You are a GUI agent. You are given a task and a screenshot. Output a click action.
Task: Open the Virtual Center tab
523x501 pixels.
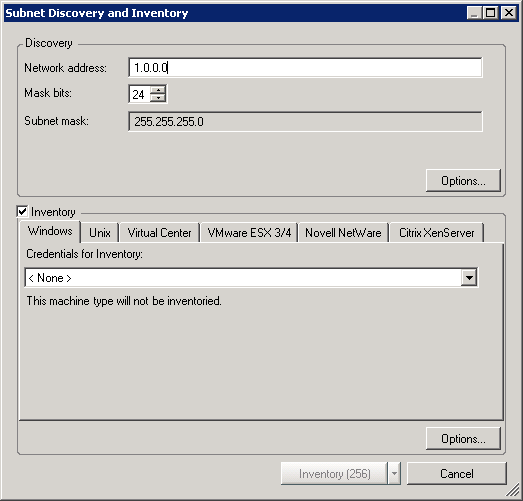pyautogui.click(x=159, y=232)
